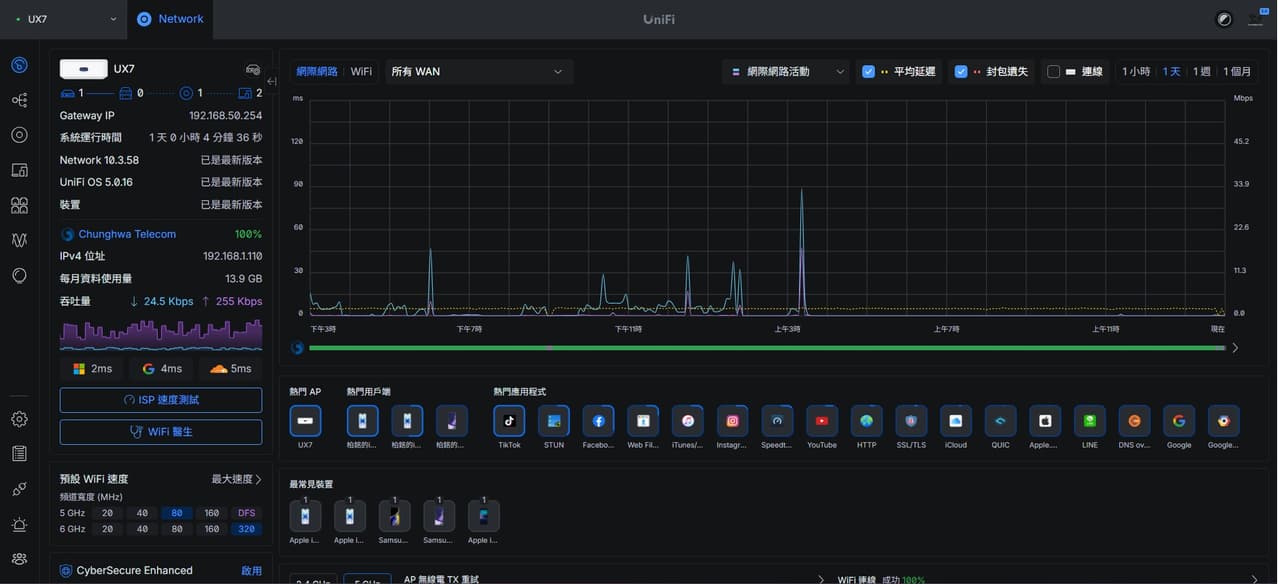
Task: Open the Insights waveform icon in sidebar
Action: 19,240
